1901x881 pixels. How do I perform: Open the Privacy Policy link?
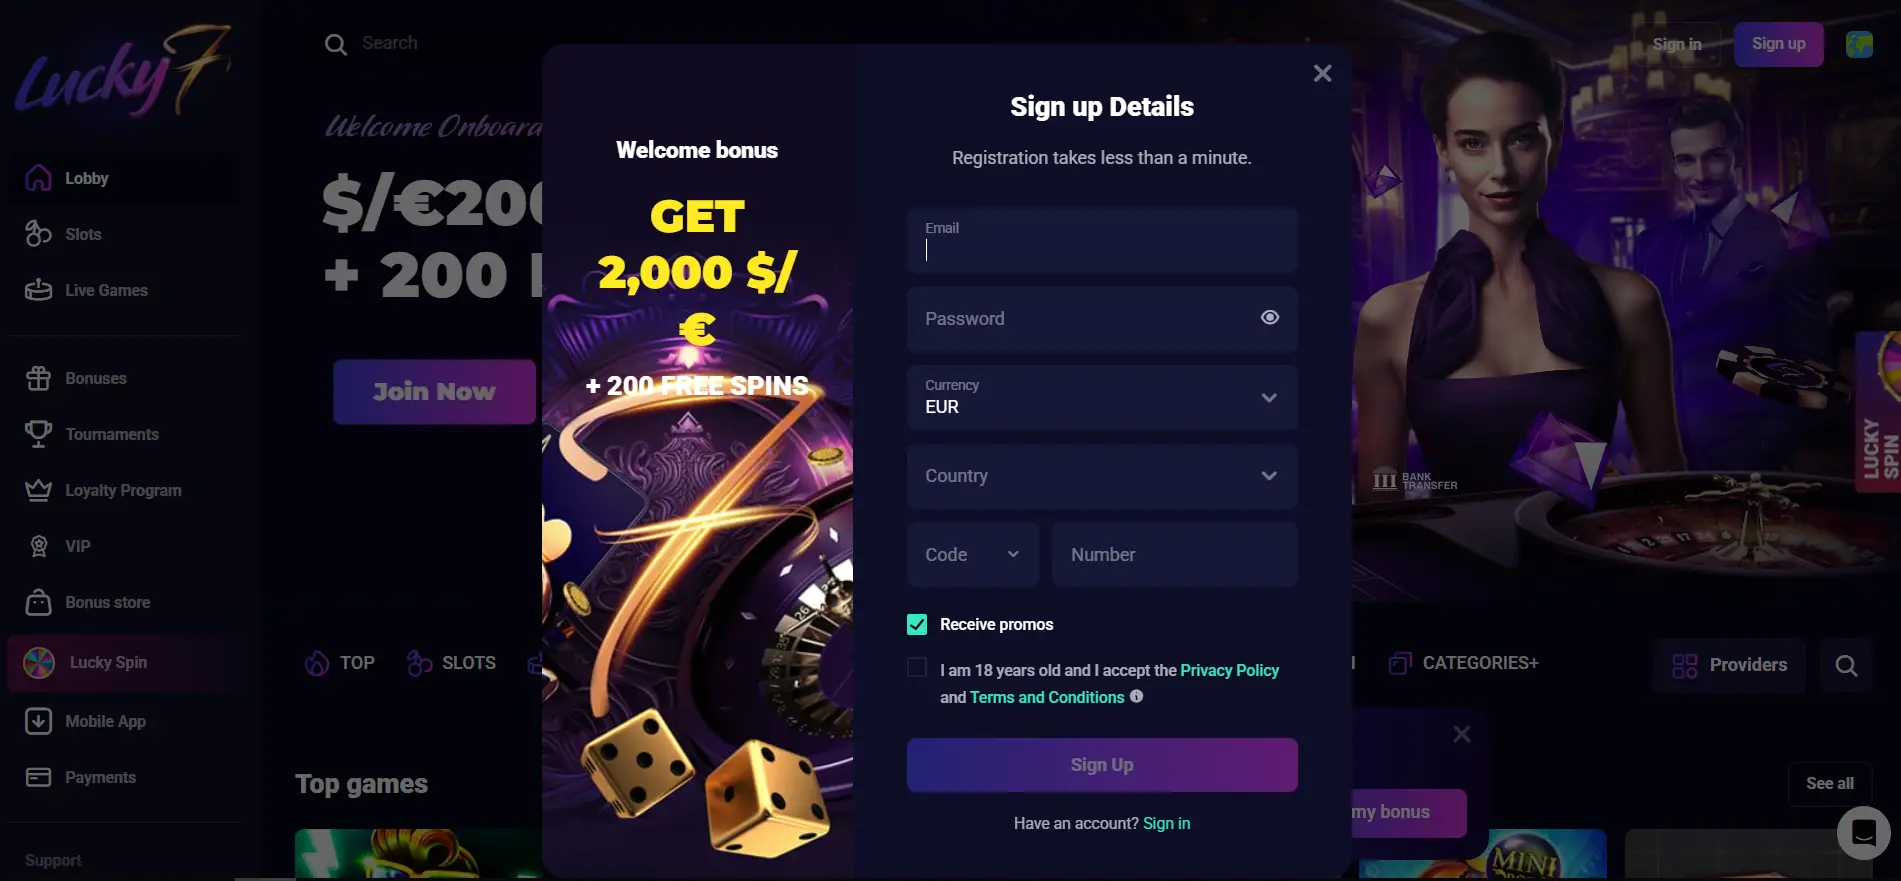click(x=1229, y=670)
